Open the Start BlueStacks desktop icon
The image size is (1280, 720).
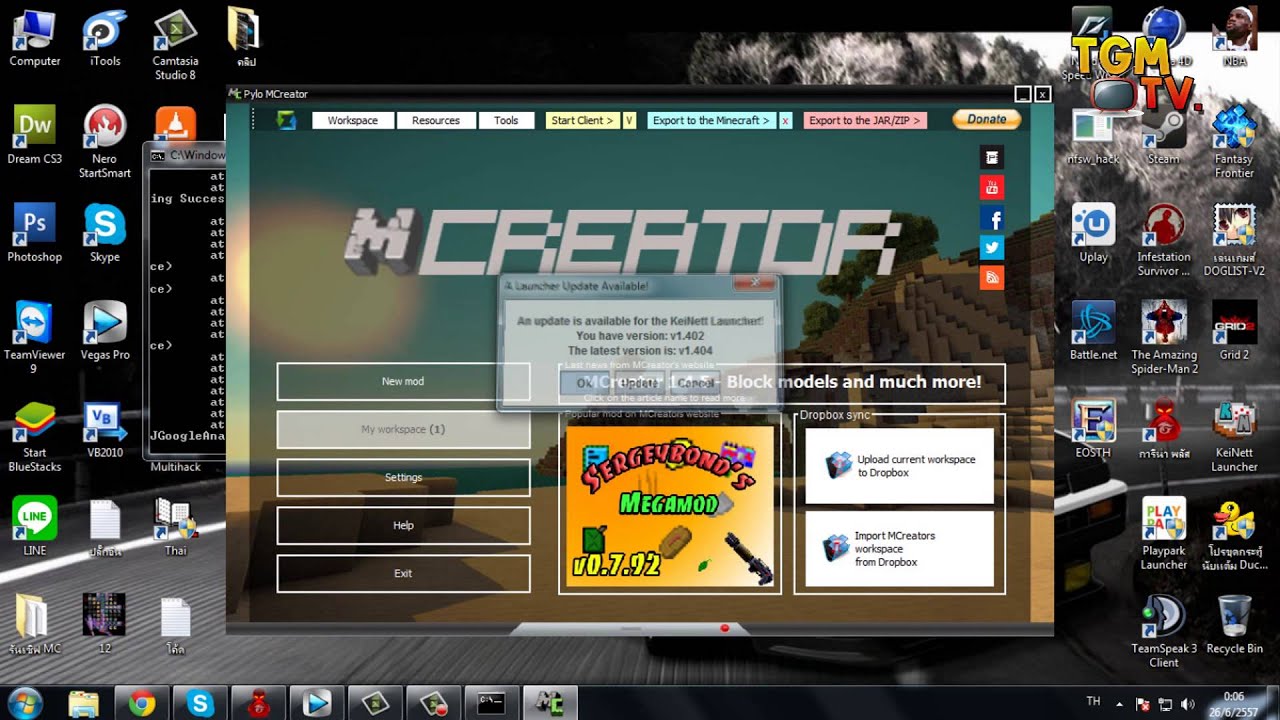tap(35, 436)
